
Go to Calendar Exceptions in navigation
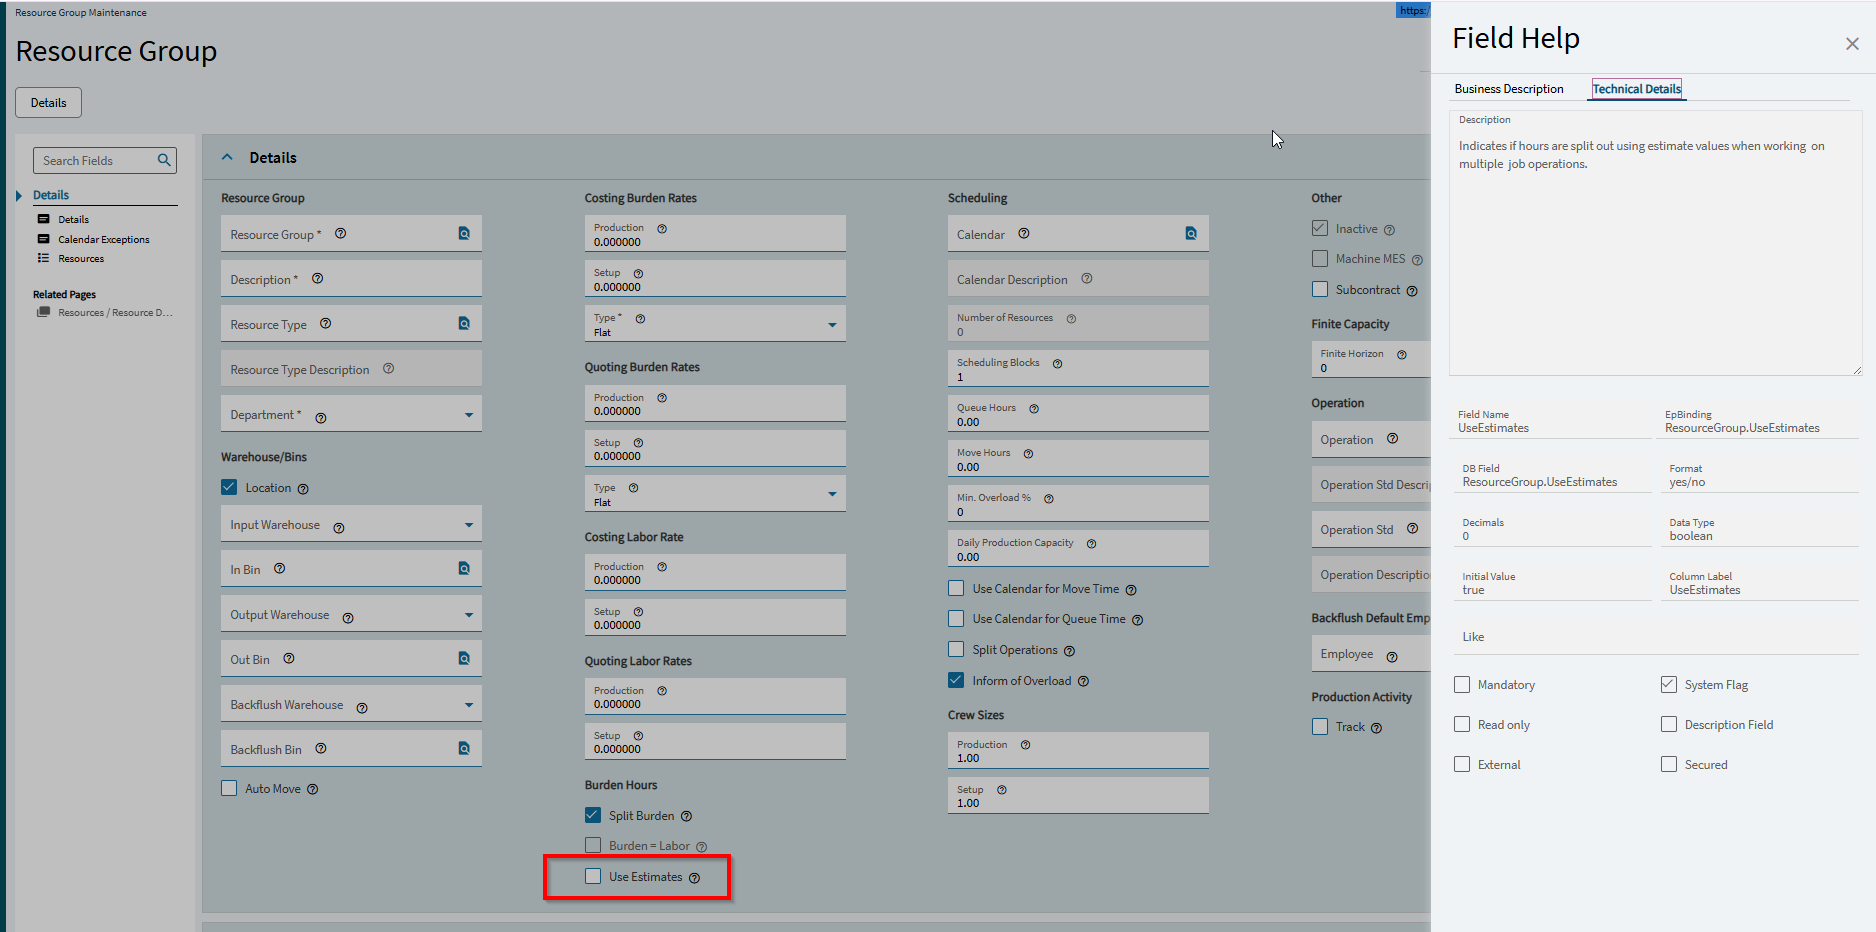click(x=104, y=239)
